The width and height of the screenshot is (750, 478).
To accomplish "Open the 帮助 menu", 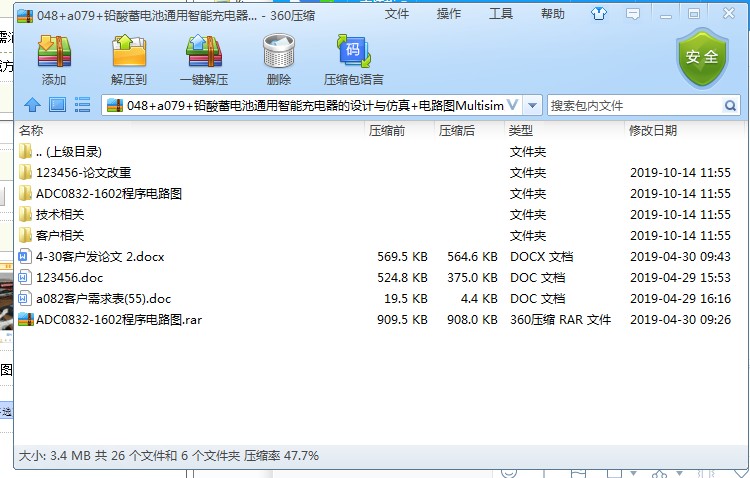I will point(553,14).
